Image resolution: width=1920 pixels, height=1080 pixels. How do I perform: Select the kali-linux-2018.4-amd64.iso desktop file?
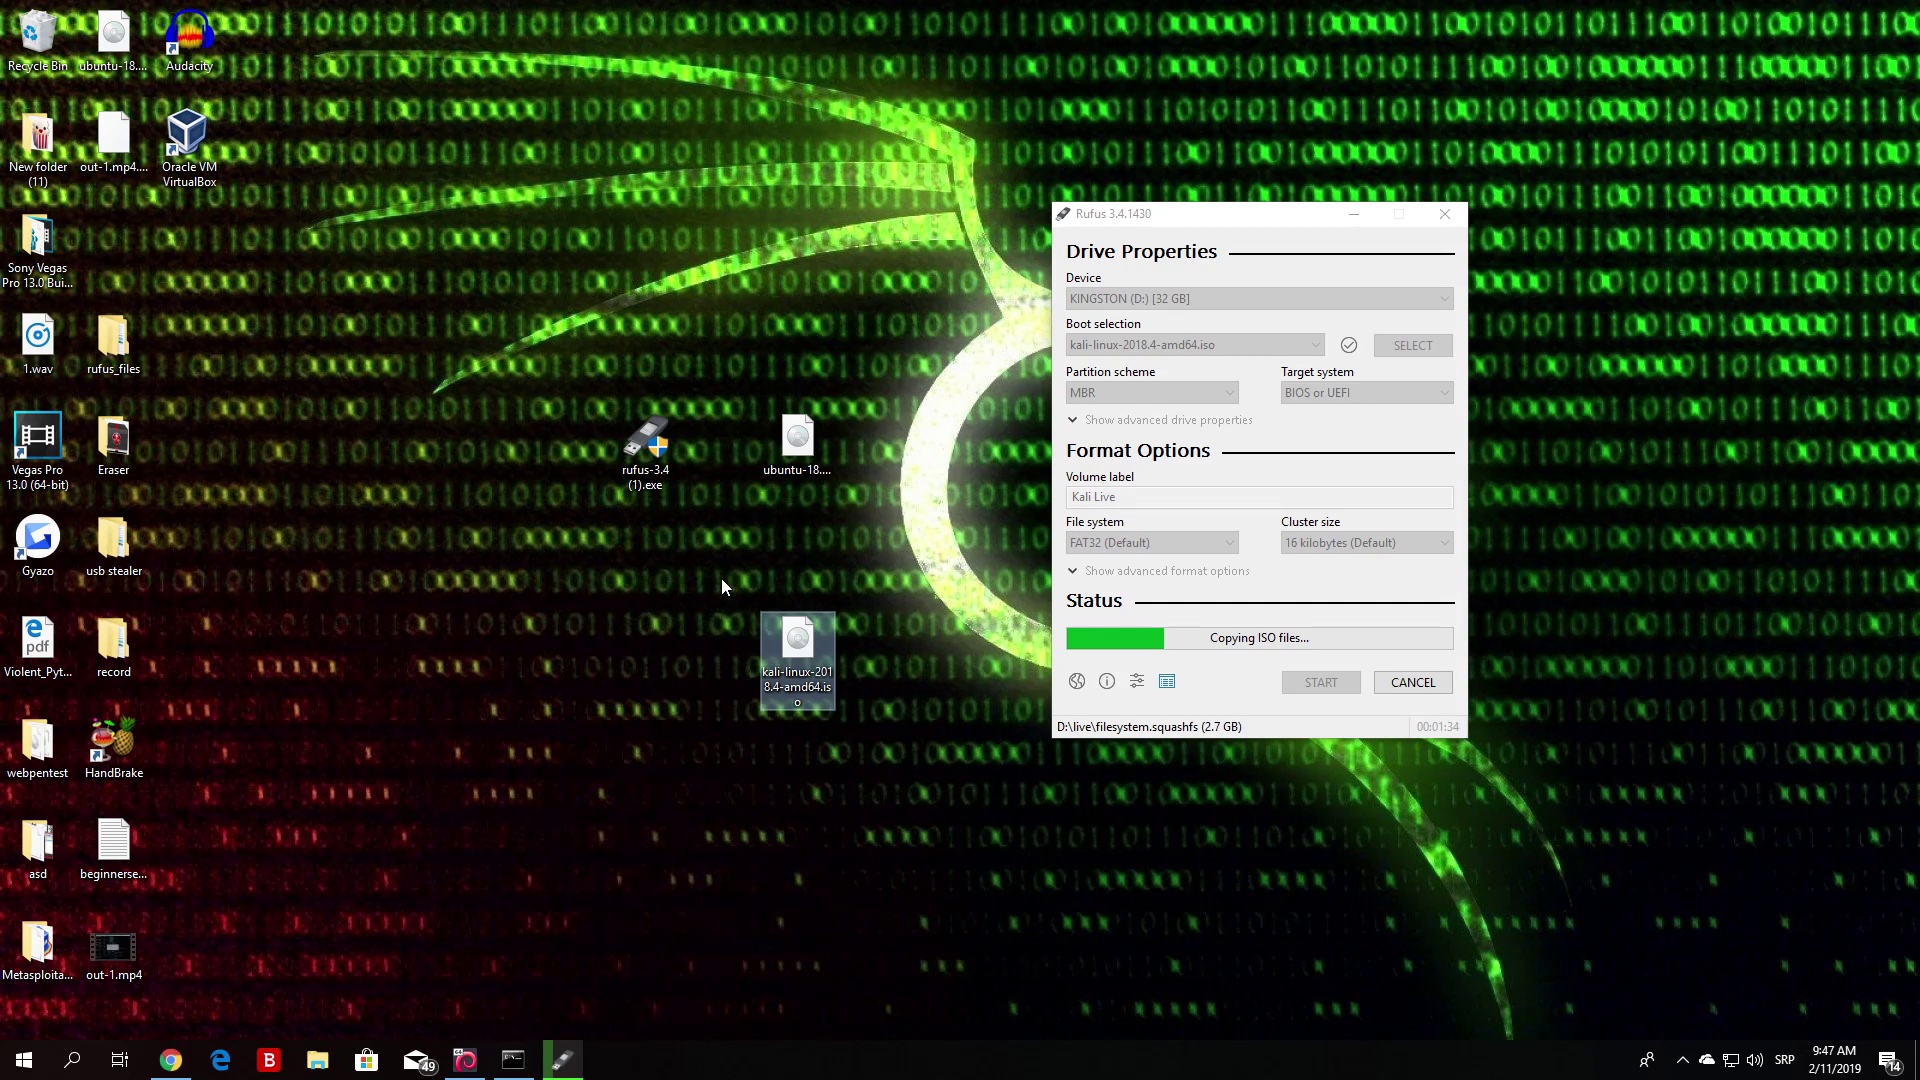point(797,660)
